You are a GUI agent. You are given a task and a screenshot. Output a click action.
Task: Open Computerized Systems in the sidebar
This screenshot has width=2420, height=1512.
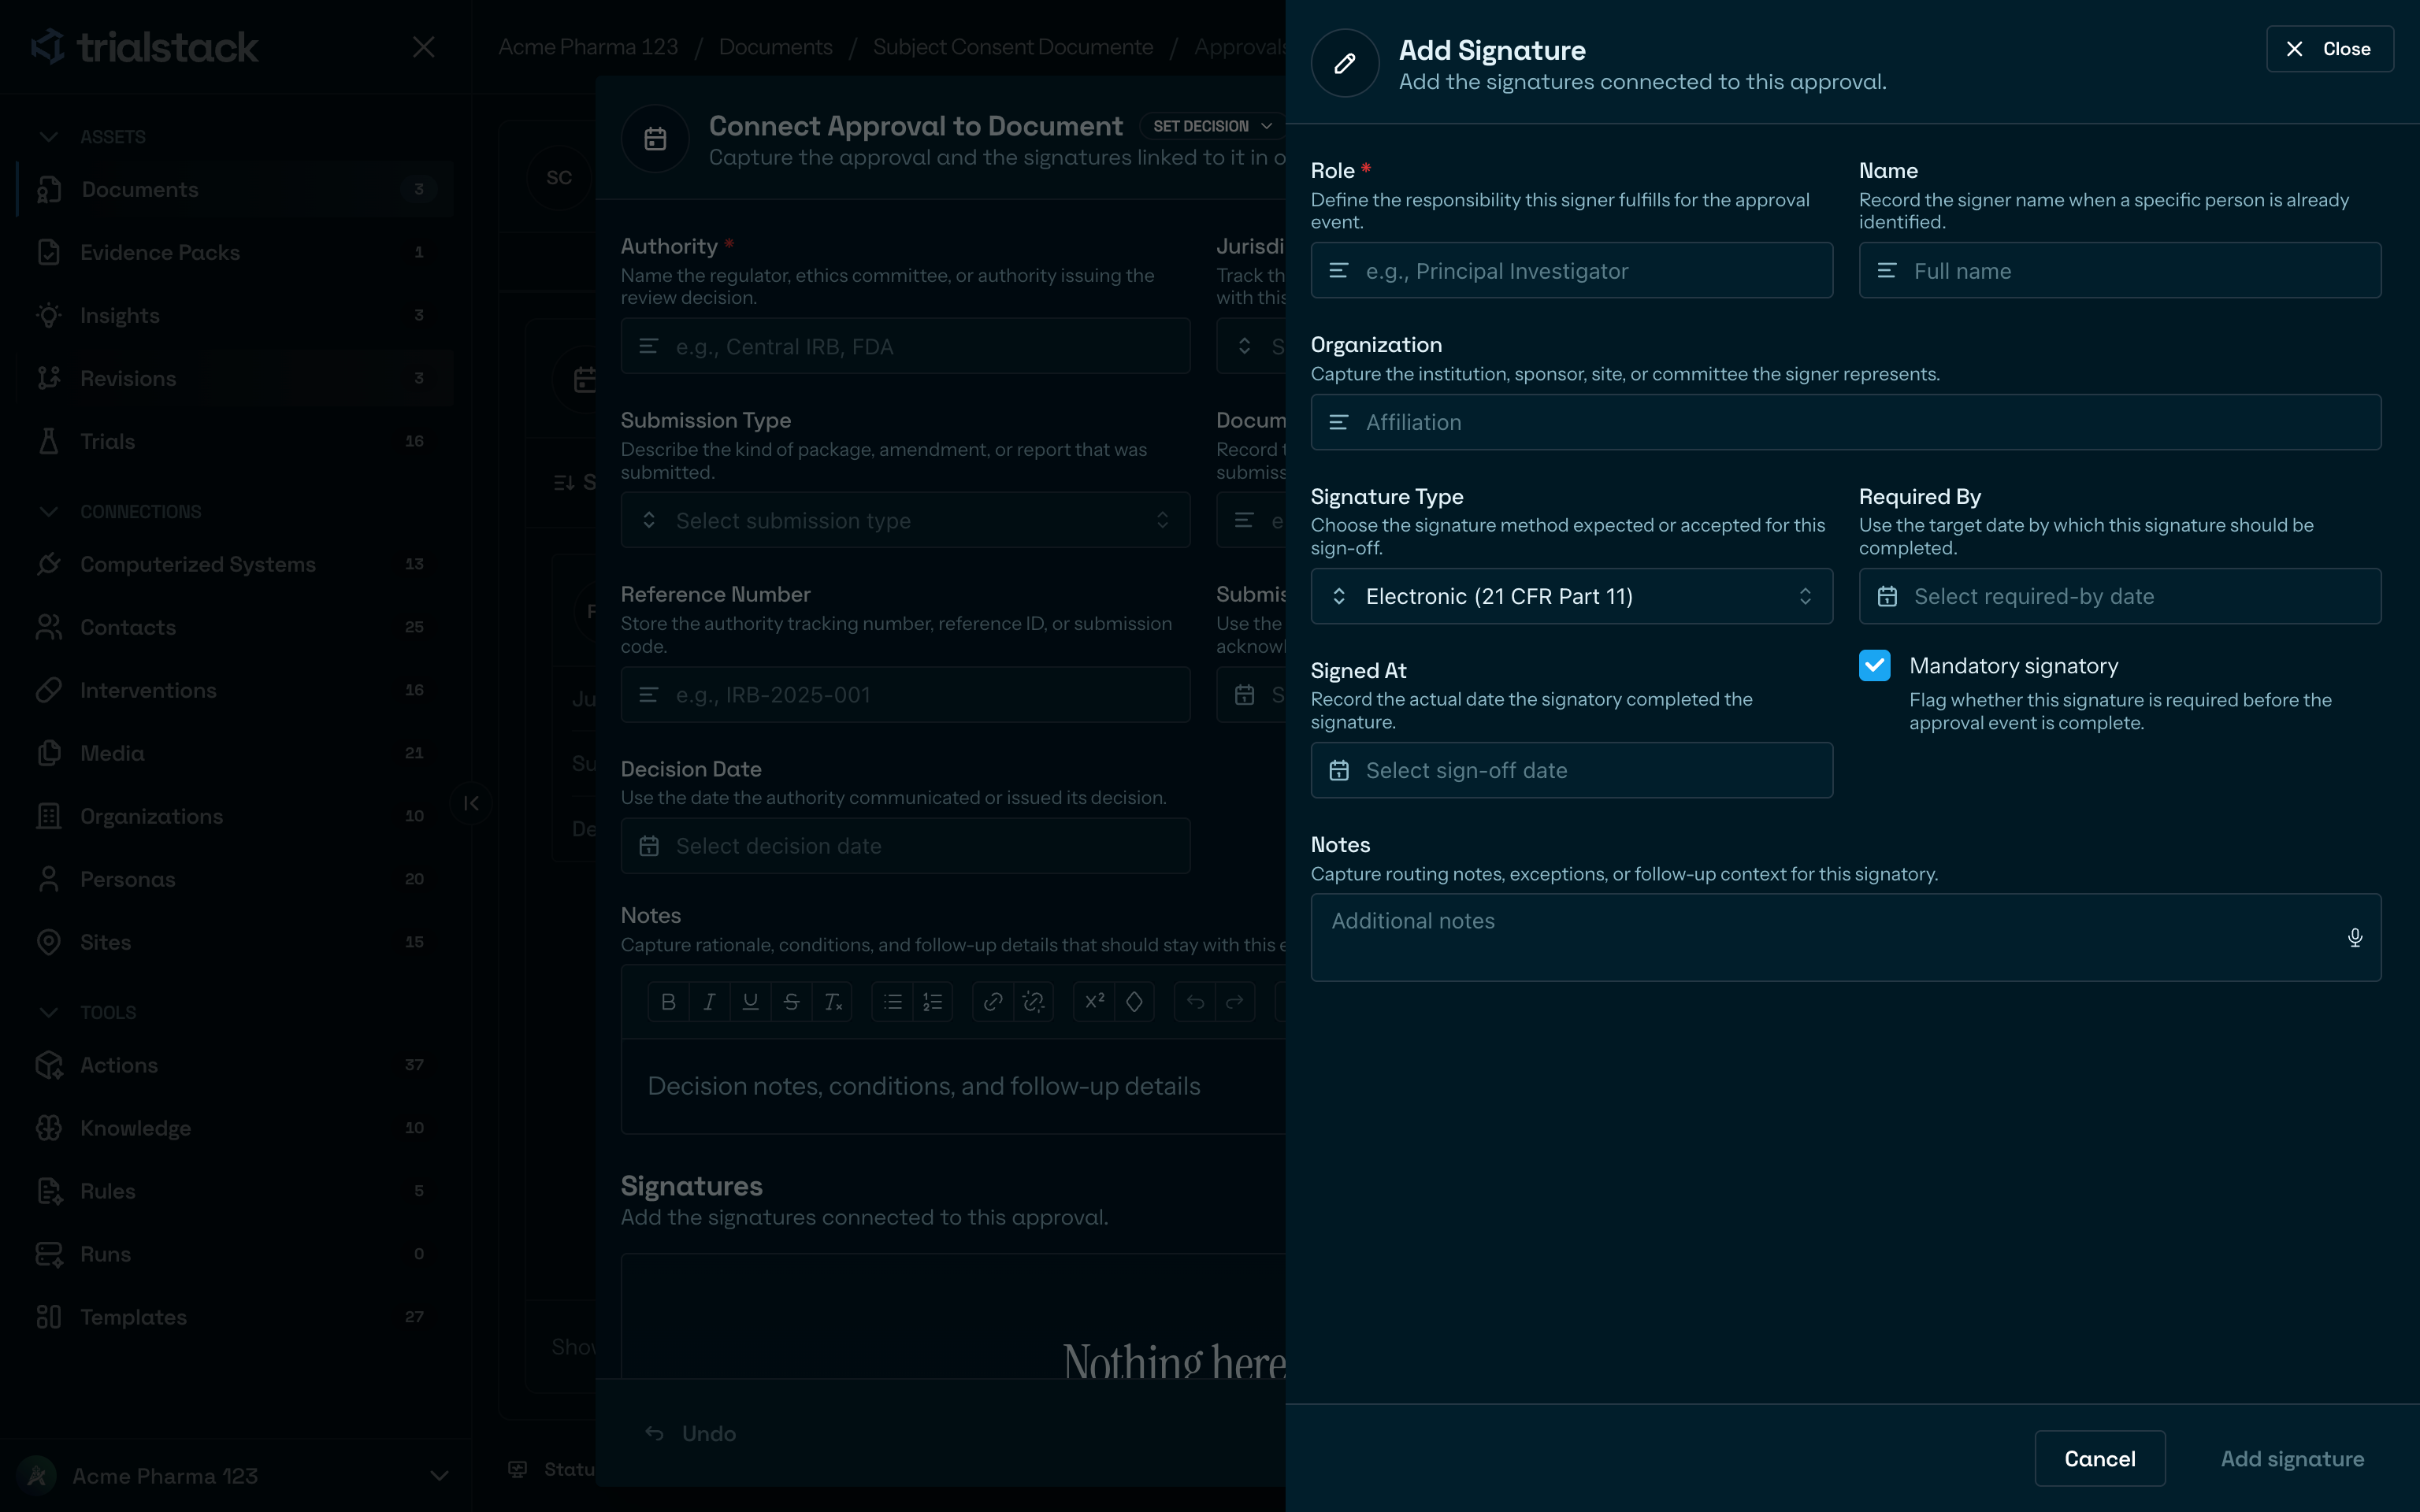click(x=234, y=565)
